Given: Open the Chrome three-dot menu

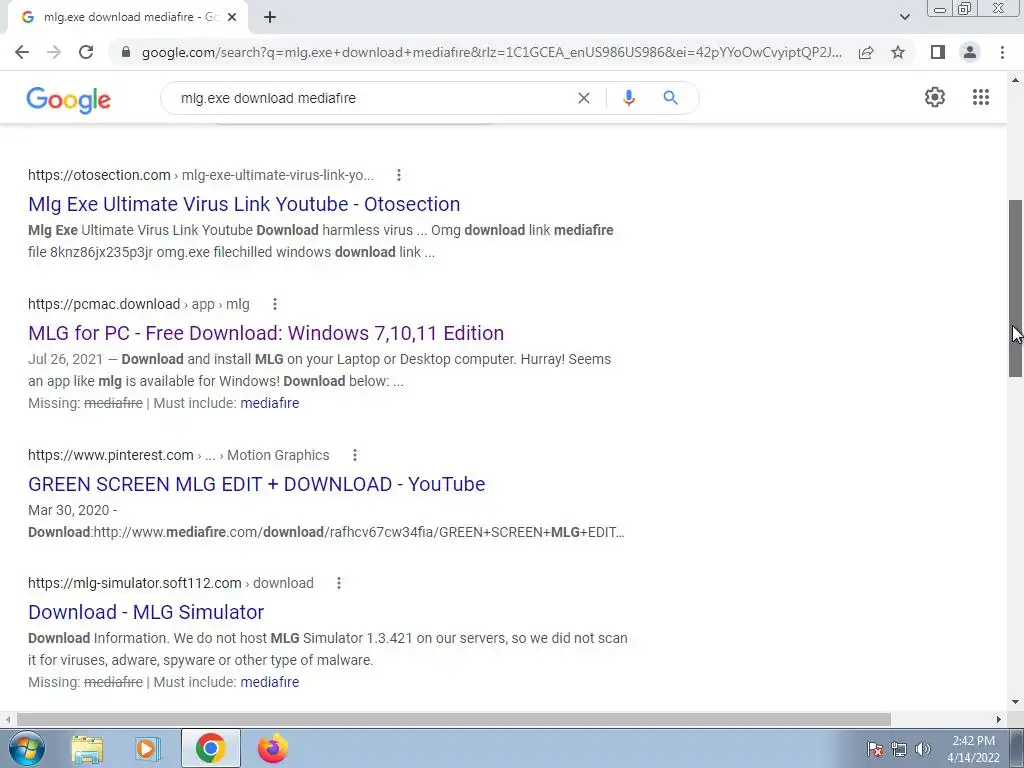Looking at the screenshot, I should [1002, 52].
